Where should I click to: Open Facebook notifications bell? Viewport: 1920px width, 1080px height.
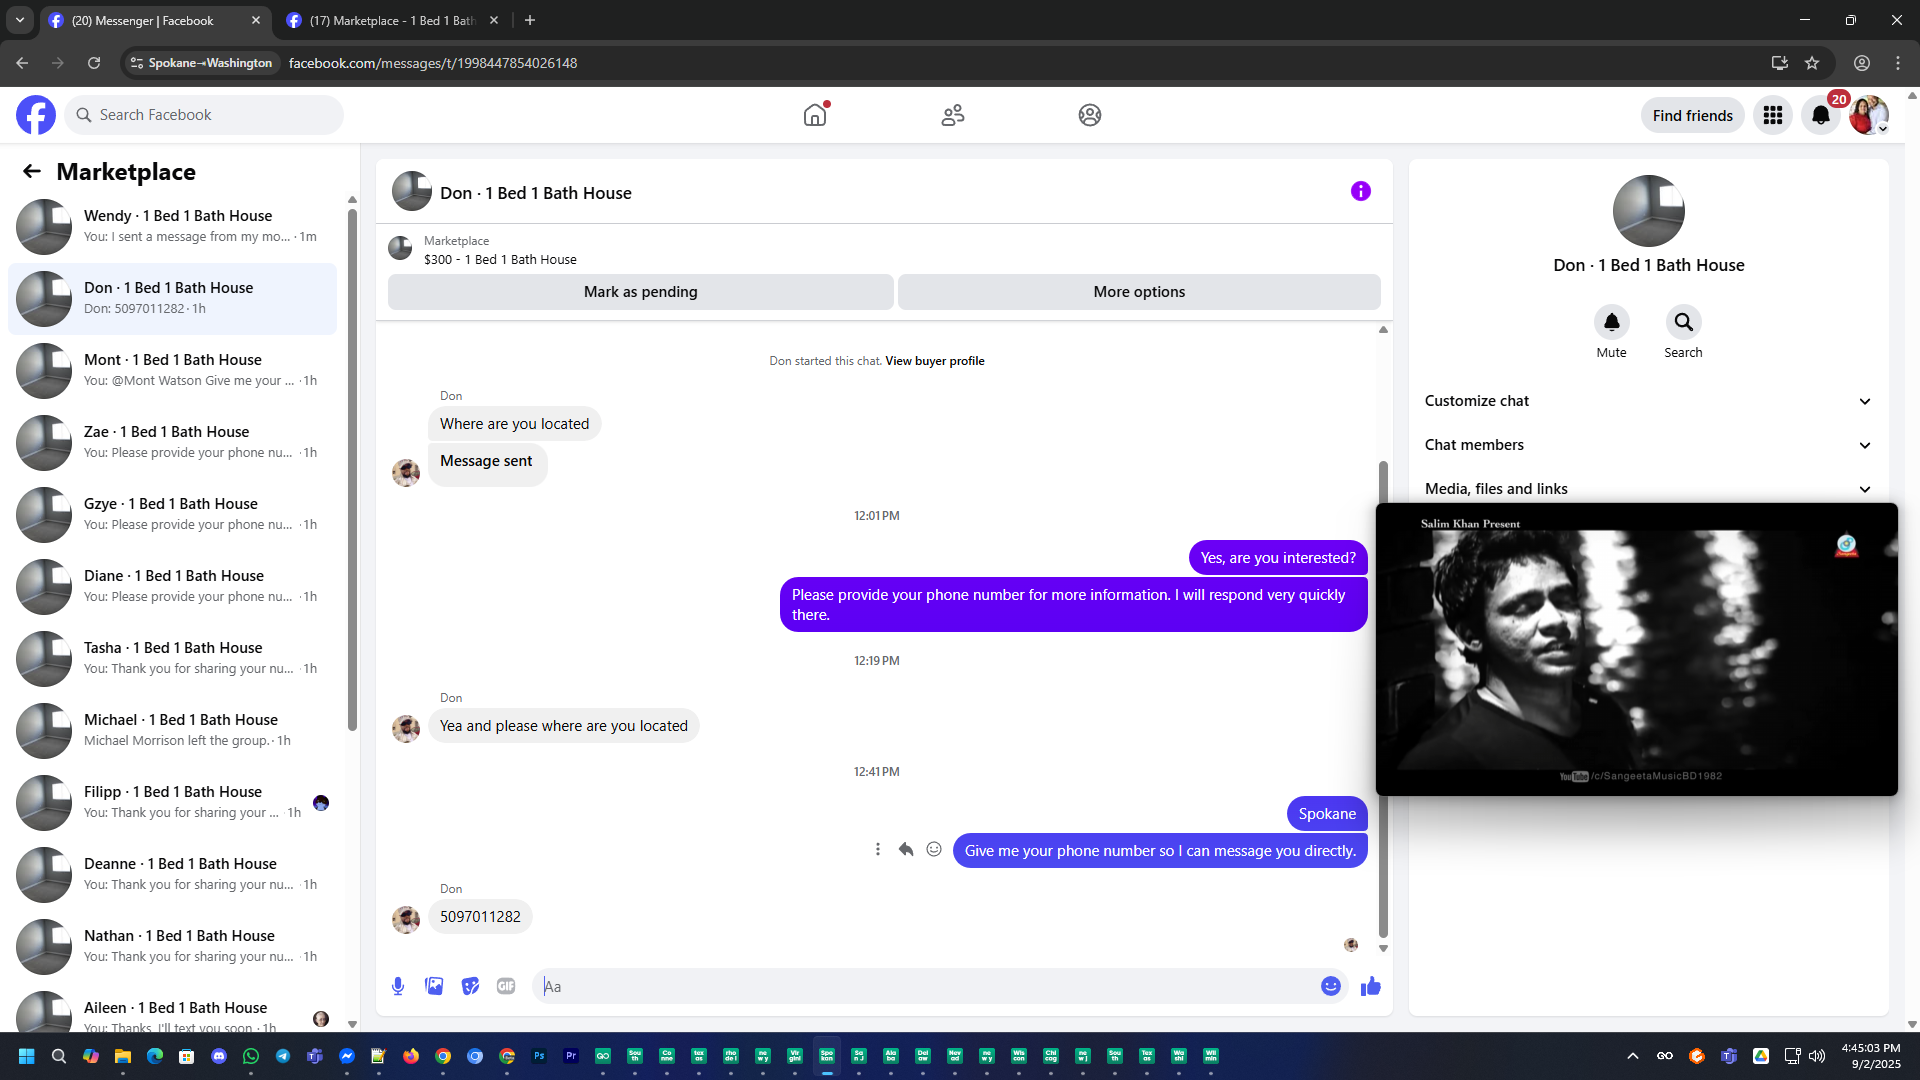click(1821, 115)
